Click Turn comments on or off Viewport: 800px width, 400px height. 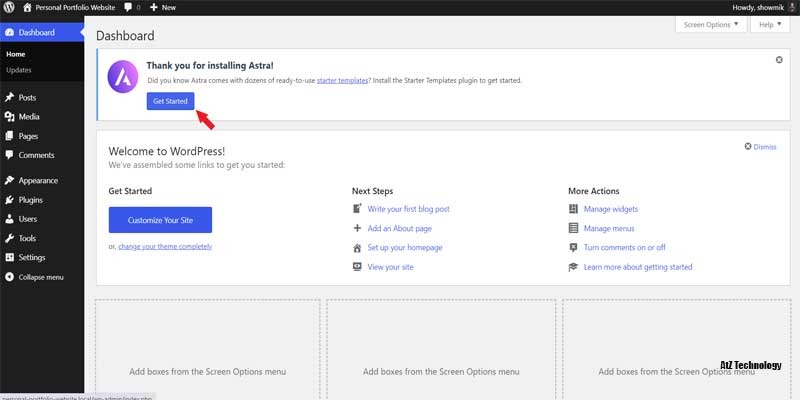point(624,247)
